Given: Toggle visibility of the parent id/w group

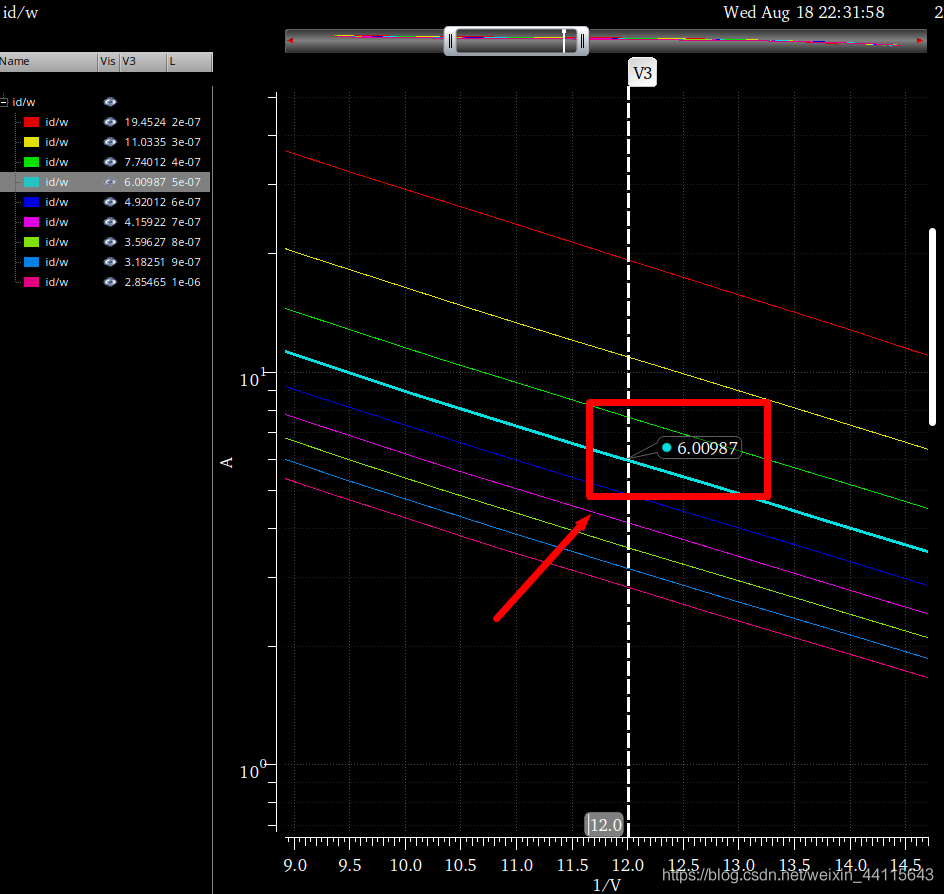Looking at the screenshot, I should click(110, 102).
